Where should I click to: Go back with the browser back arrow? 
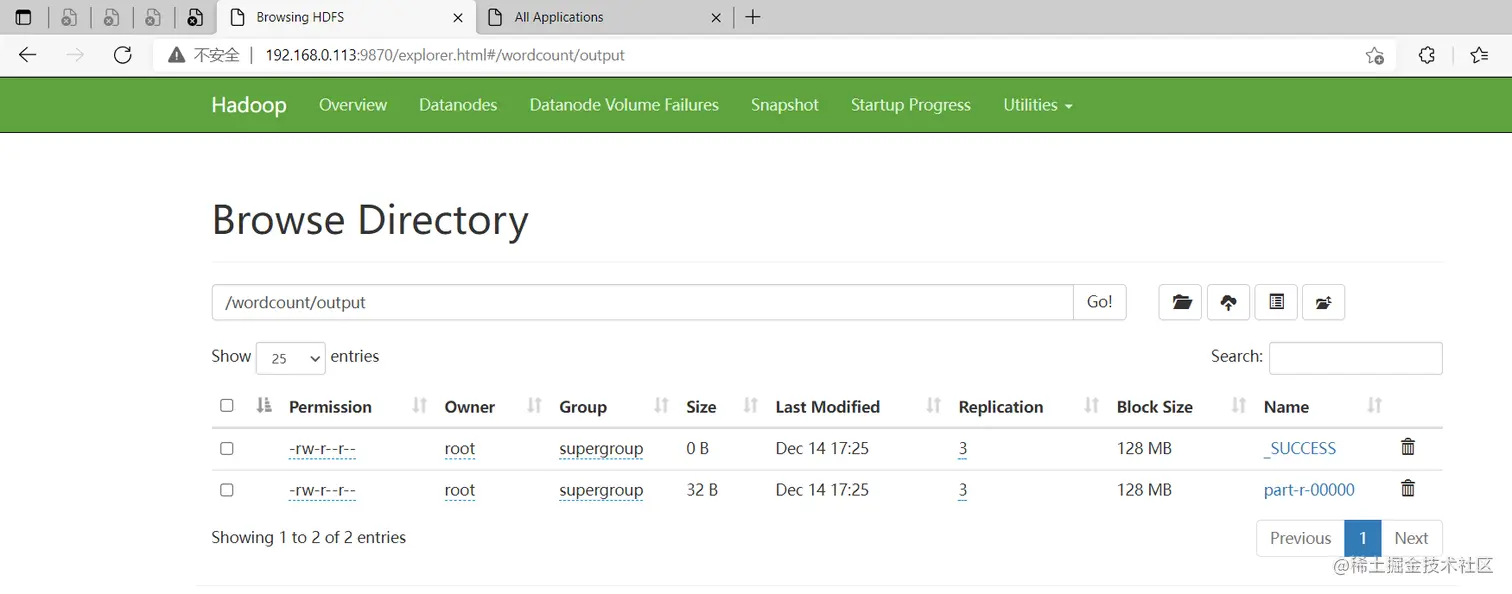pos(28,55)
